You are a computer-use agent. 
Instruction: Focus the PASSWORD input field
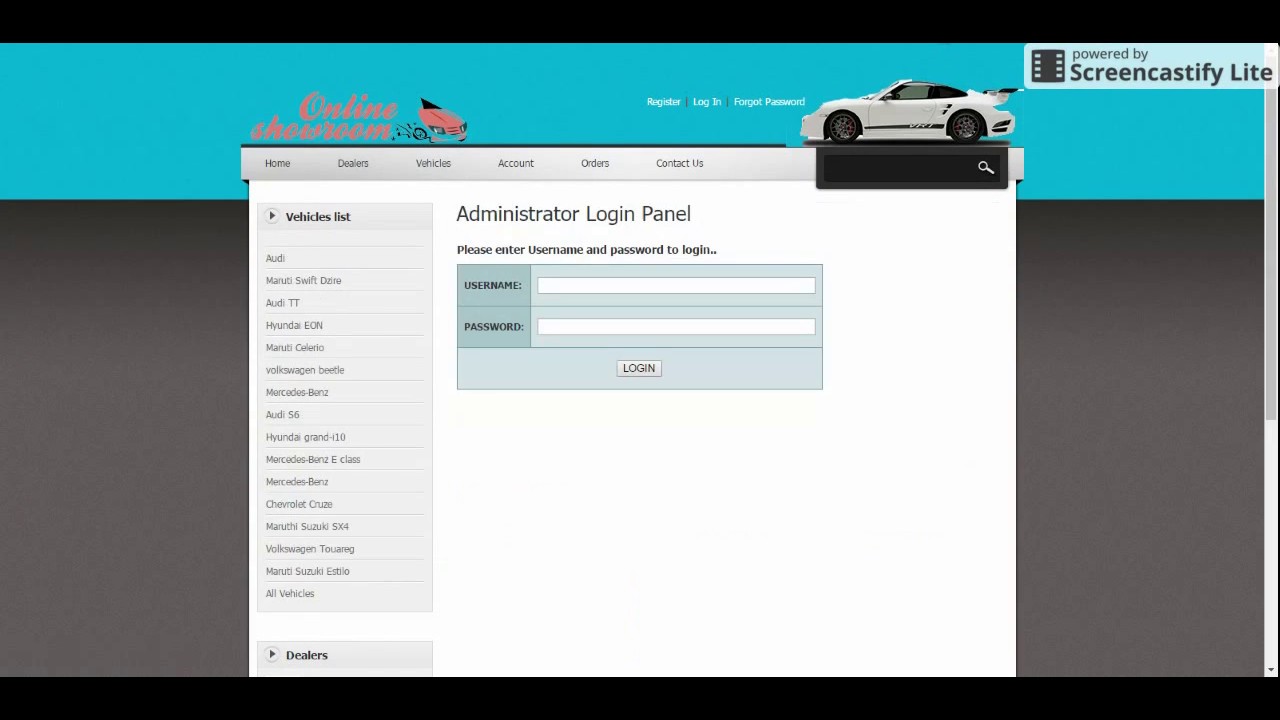tap(676, 327)
